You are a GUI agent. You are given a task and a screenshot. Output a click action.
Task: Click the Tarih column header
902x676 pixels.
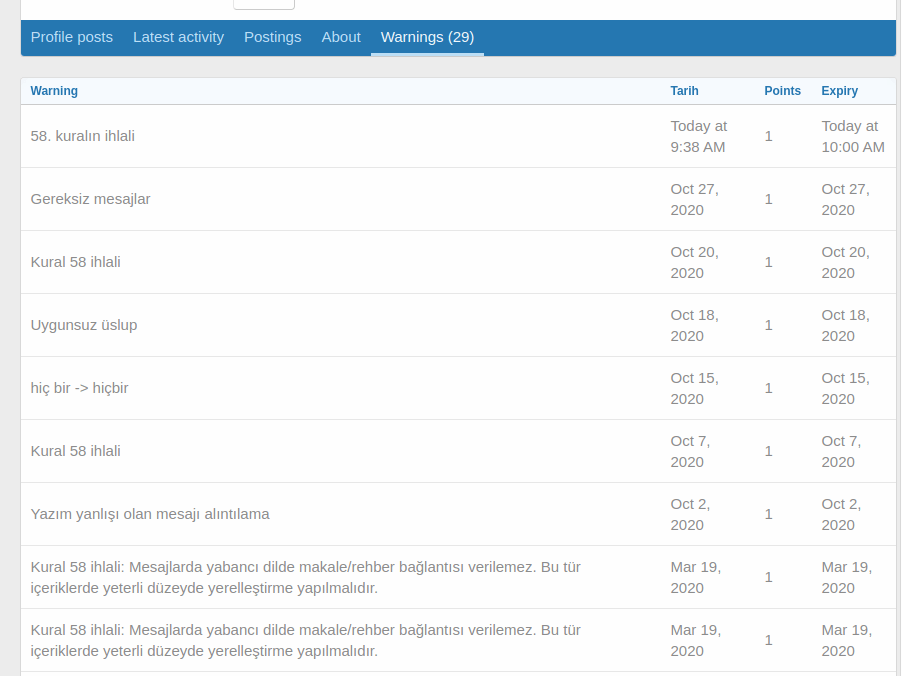pyautogui.click(x=685, y=91)
